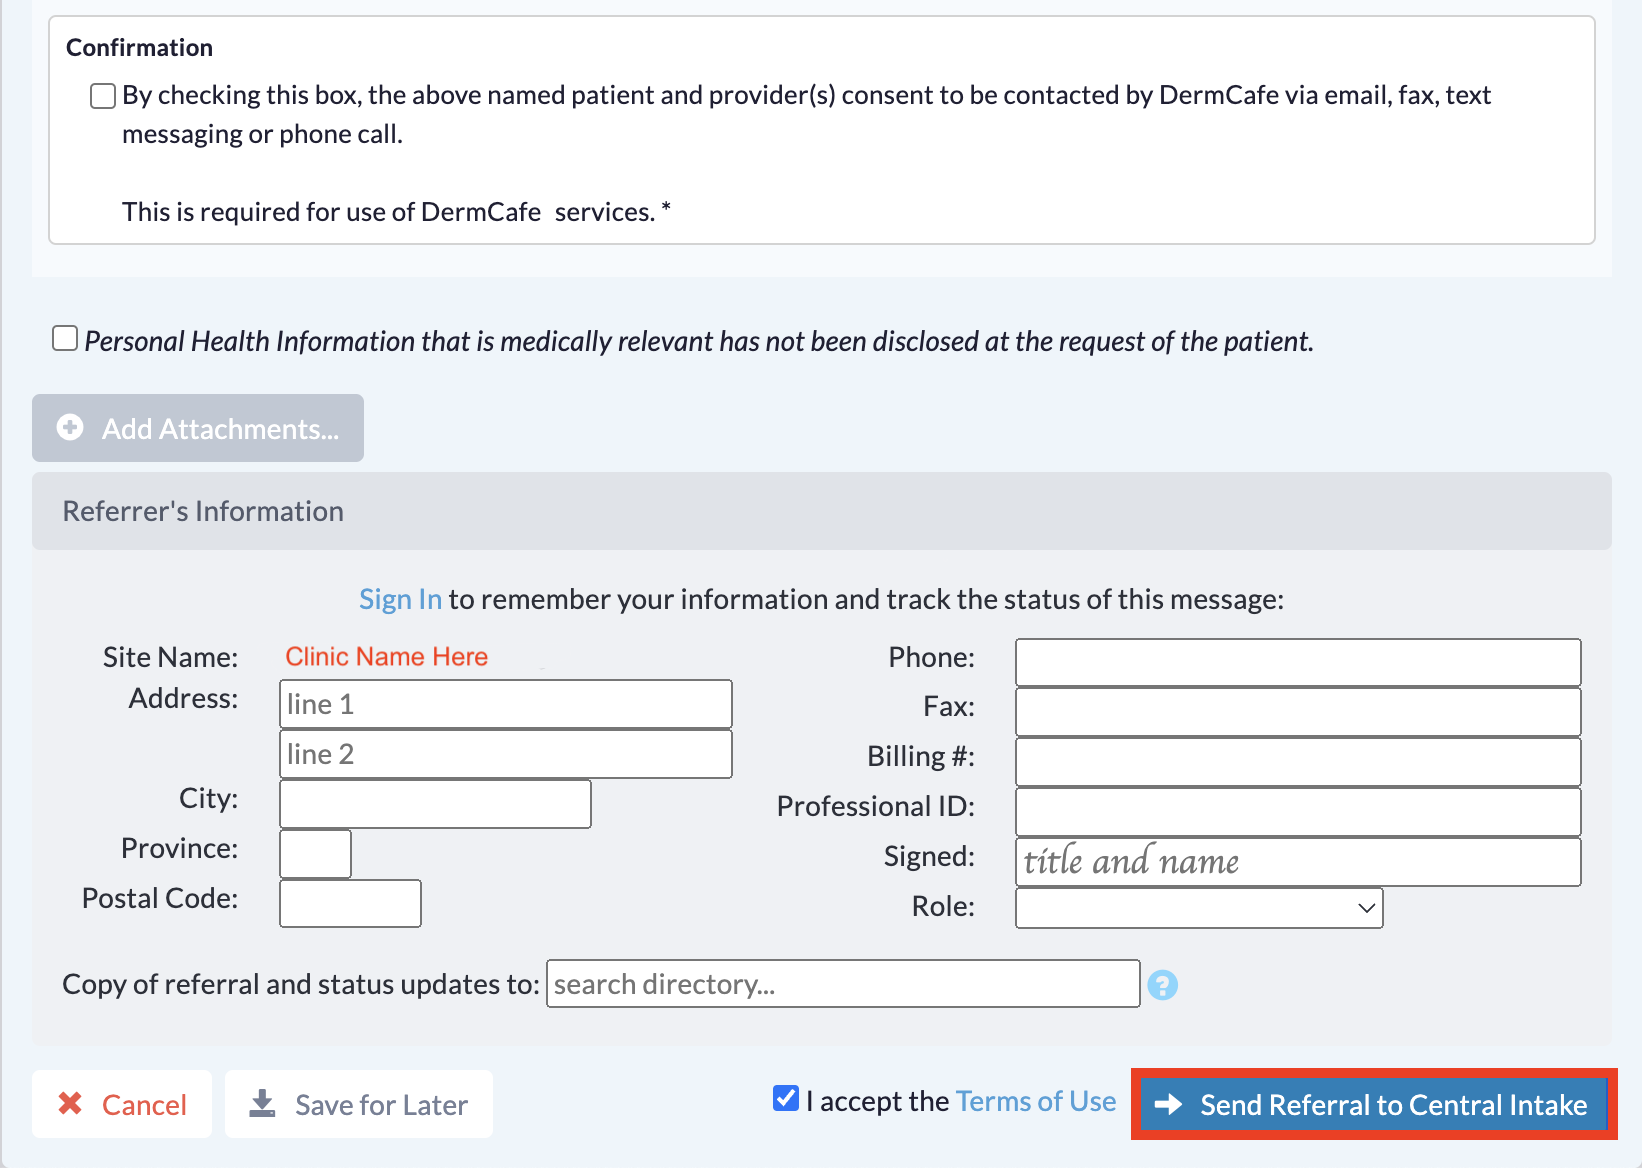Click the Billing # input box
Image resolution: width=1642 pixels, height=1168 pixels.
tap(1298, 762)
